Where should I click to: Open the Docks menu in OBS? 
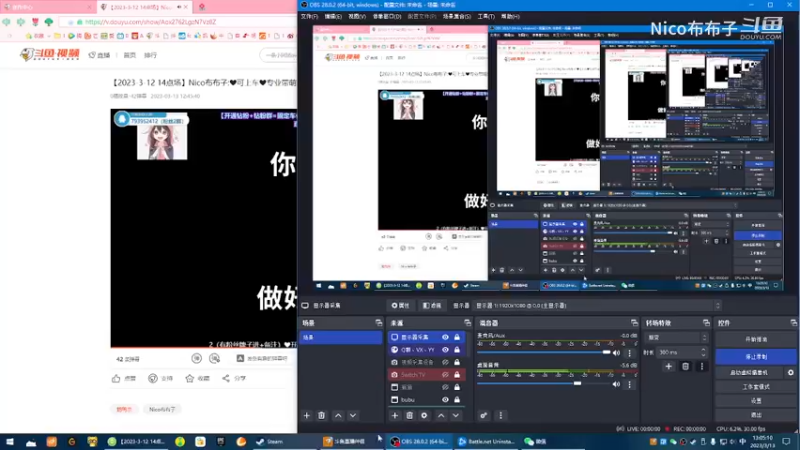(x=387, y=16)
